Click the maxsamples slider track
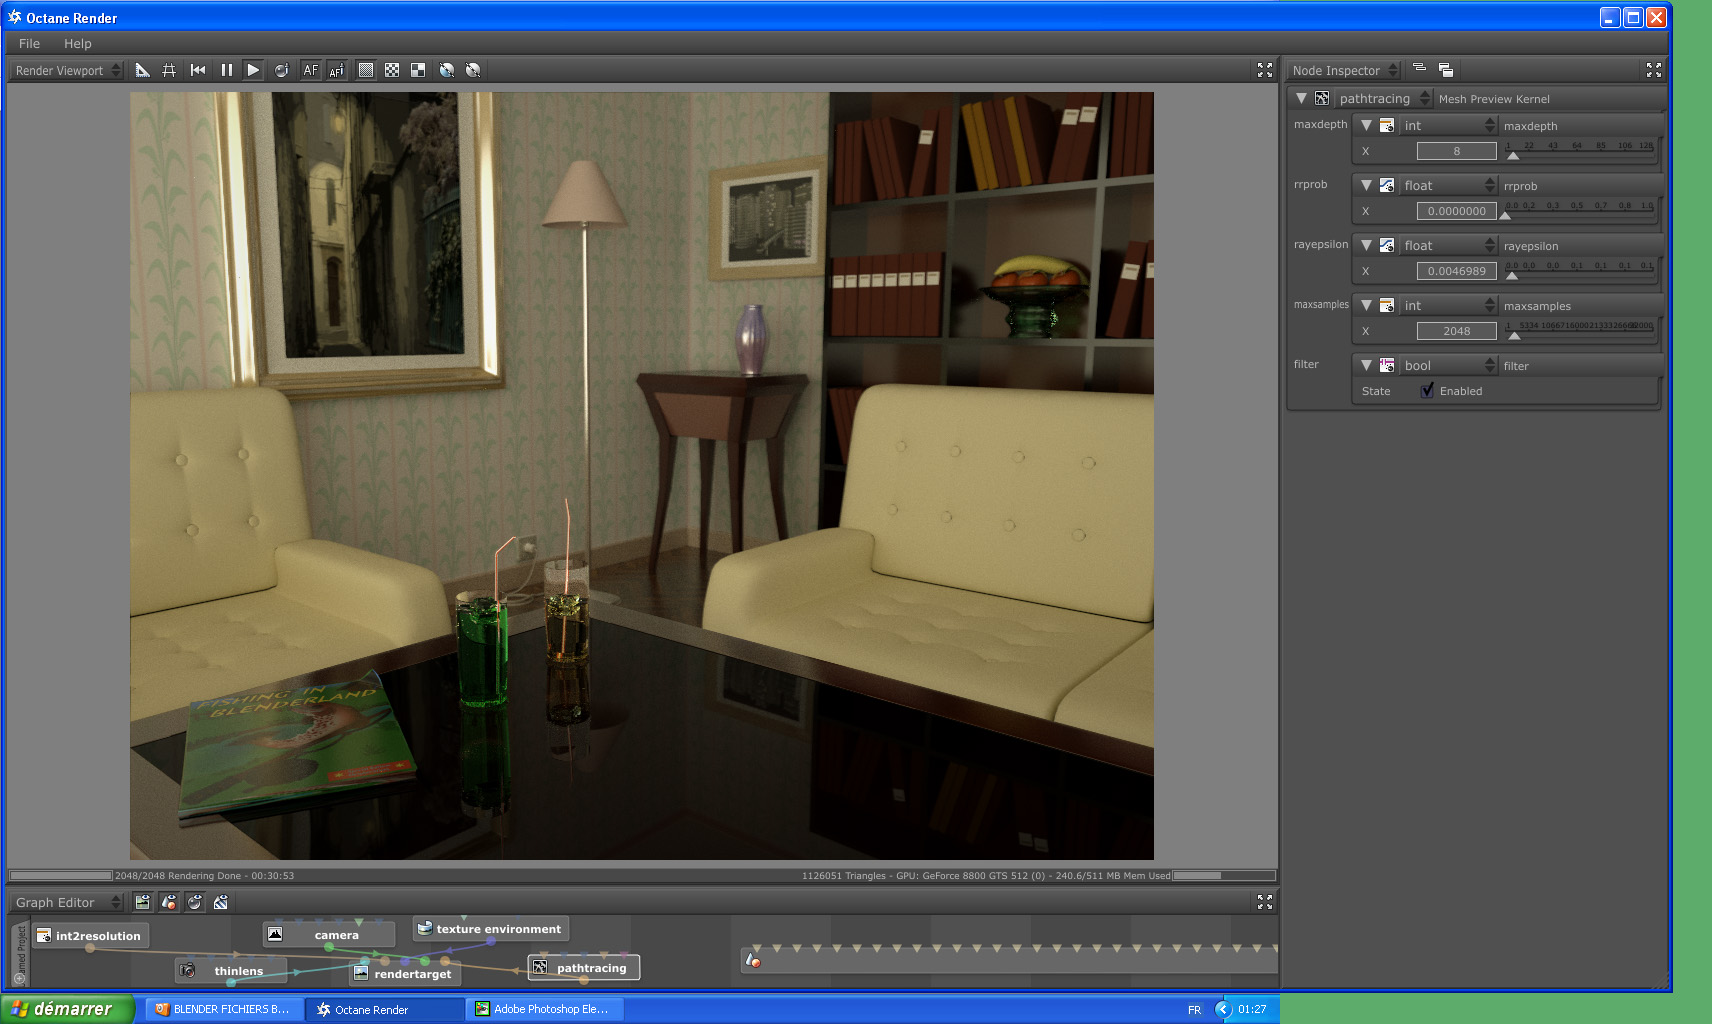The height and width of the screenshot is (1024, 1712). click(x=1580, y=331)
